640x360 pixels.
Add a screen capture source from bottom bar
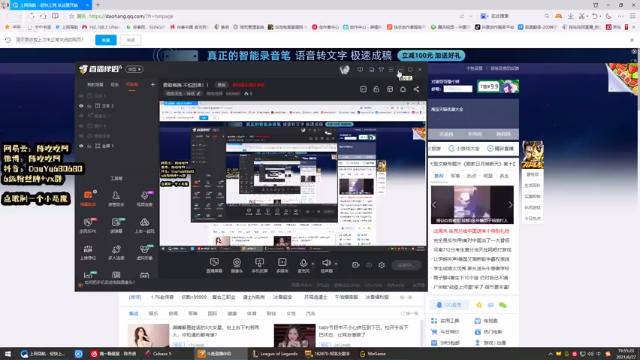click(x=214, y=265)
